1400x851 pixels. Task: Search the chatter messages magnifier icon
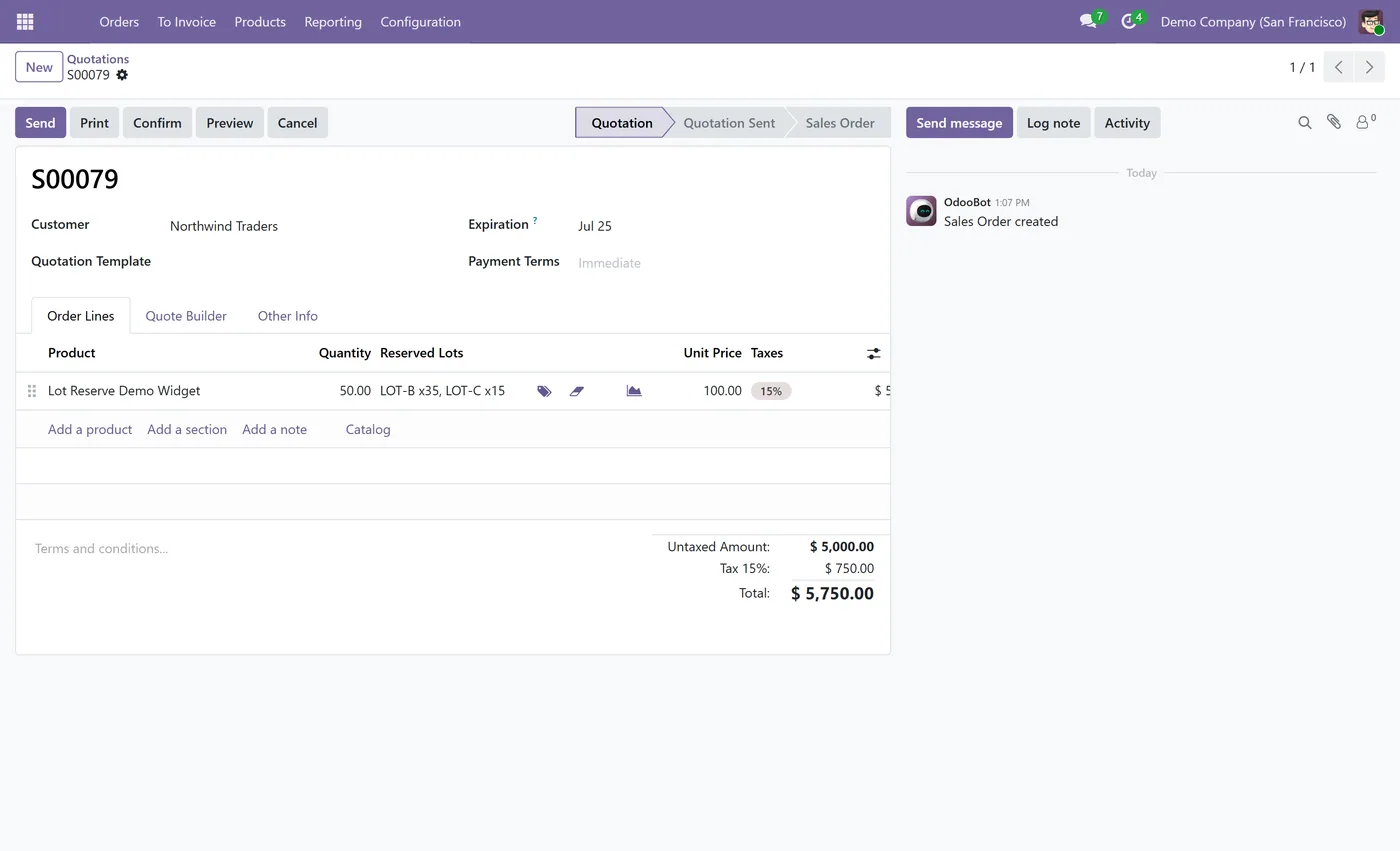pyautogui.click(x=1305, y=123)
